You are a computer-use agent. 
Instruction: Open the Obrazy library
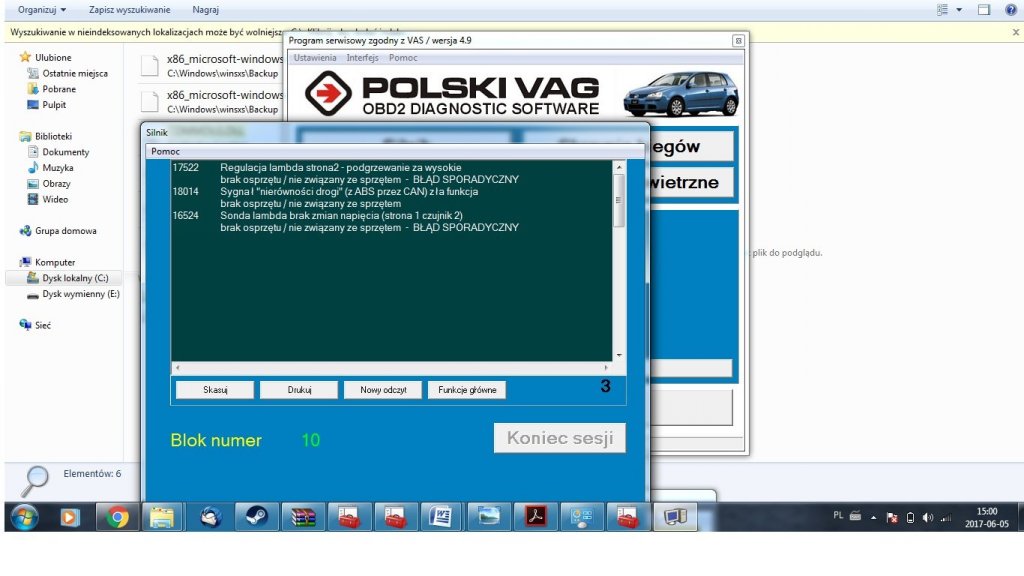pyautogui.click(x=56, y=184)
